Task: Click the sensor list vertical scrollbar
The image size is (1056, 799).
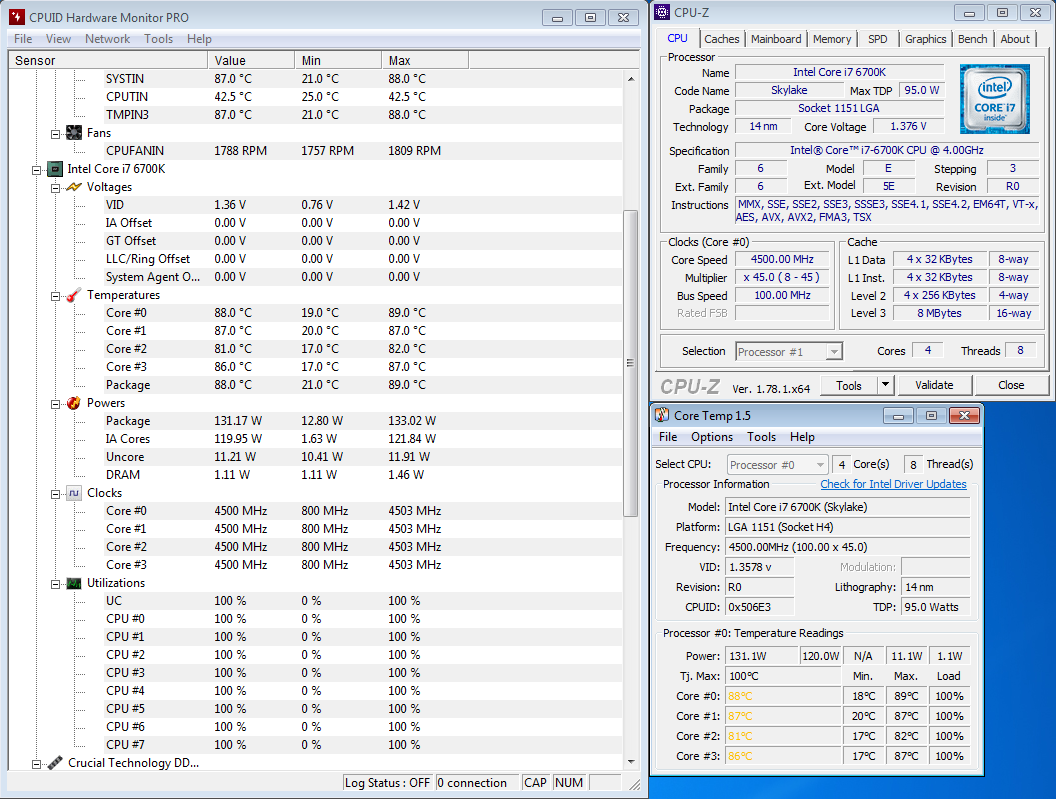Action: [x=630, y=364]
